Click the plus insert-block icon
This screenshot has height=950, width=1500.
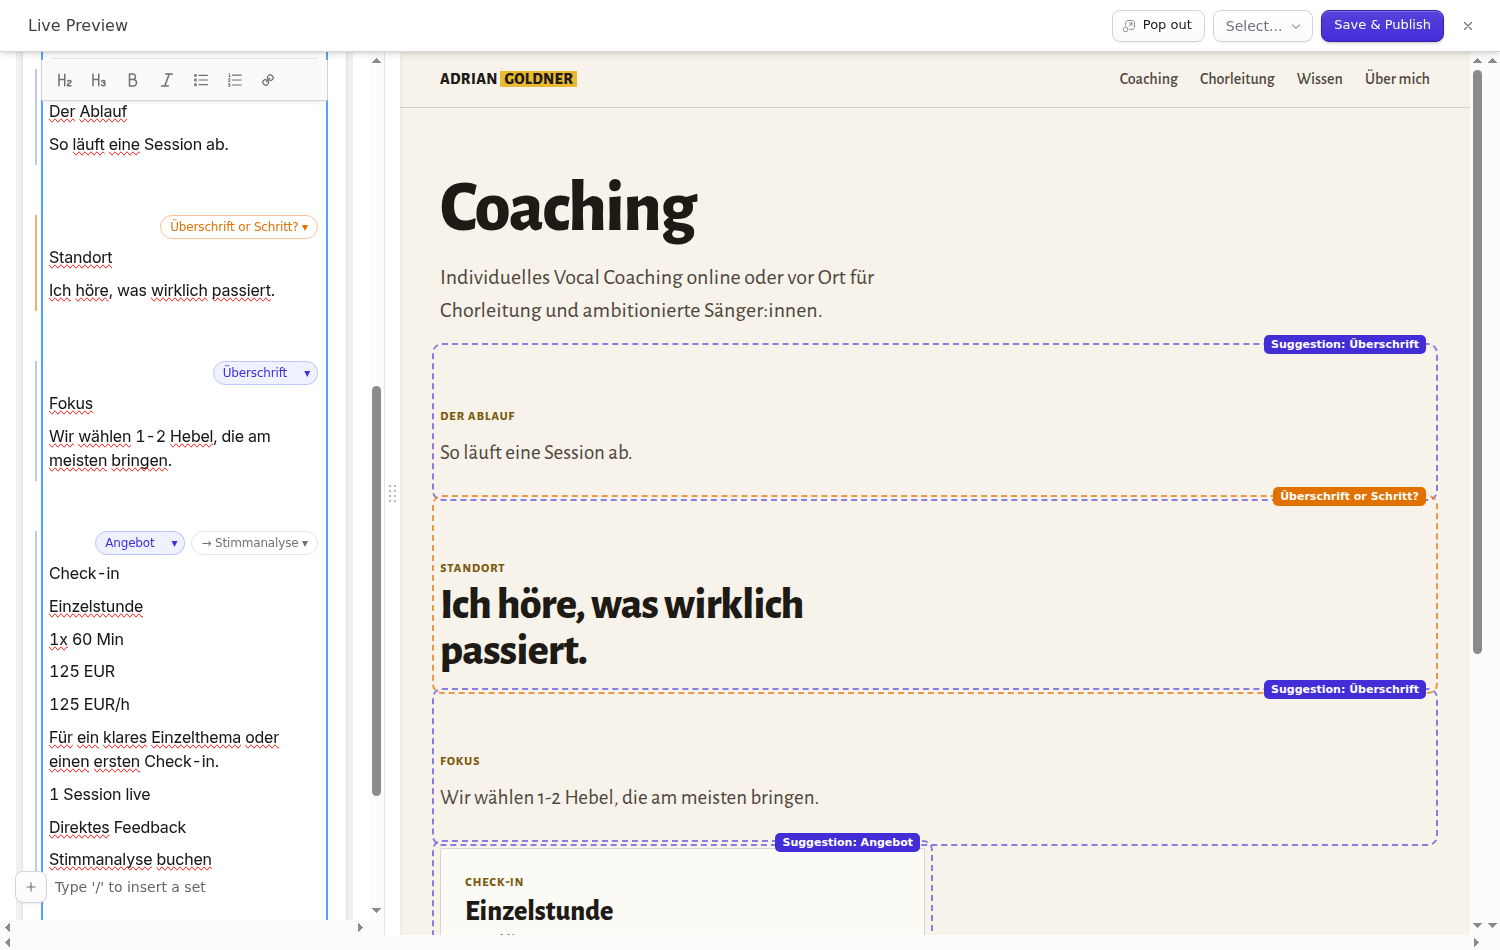[x=31, y=887]
